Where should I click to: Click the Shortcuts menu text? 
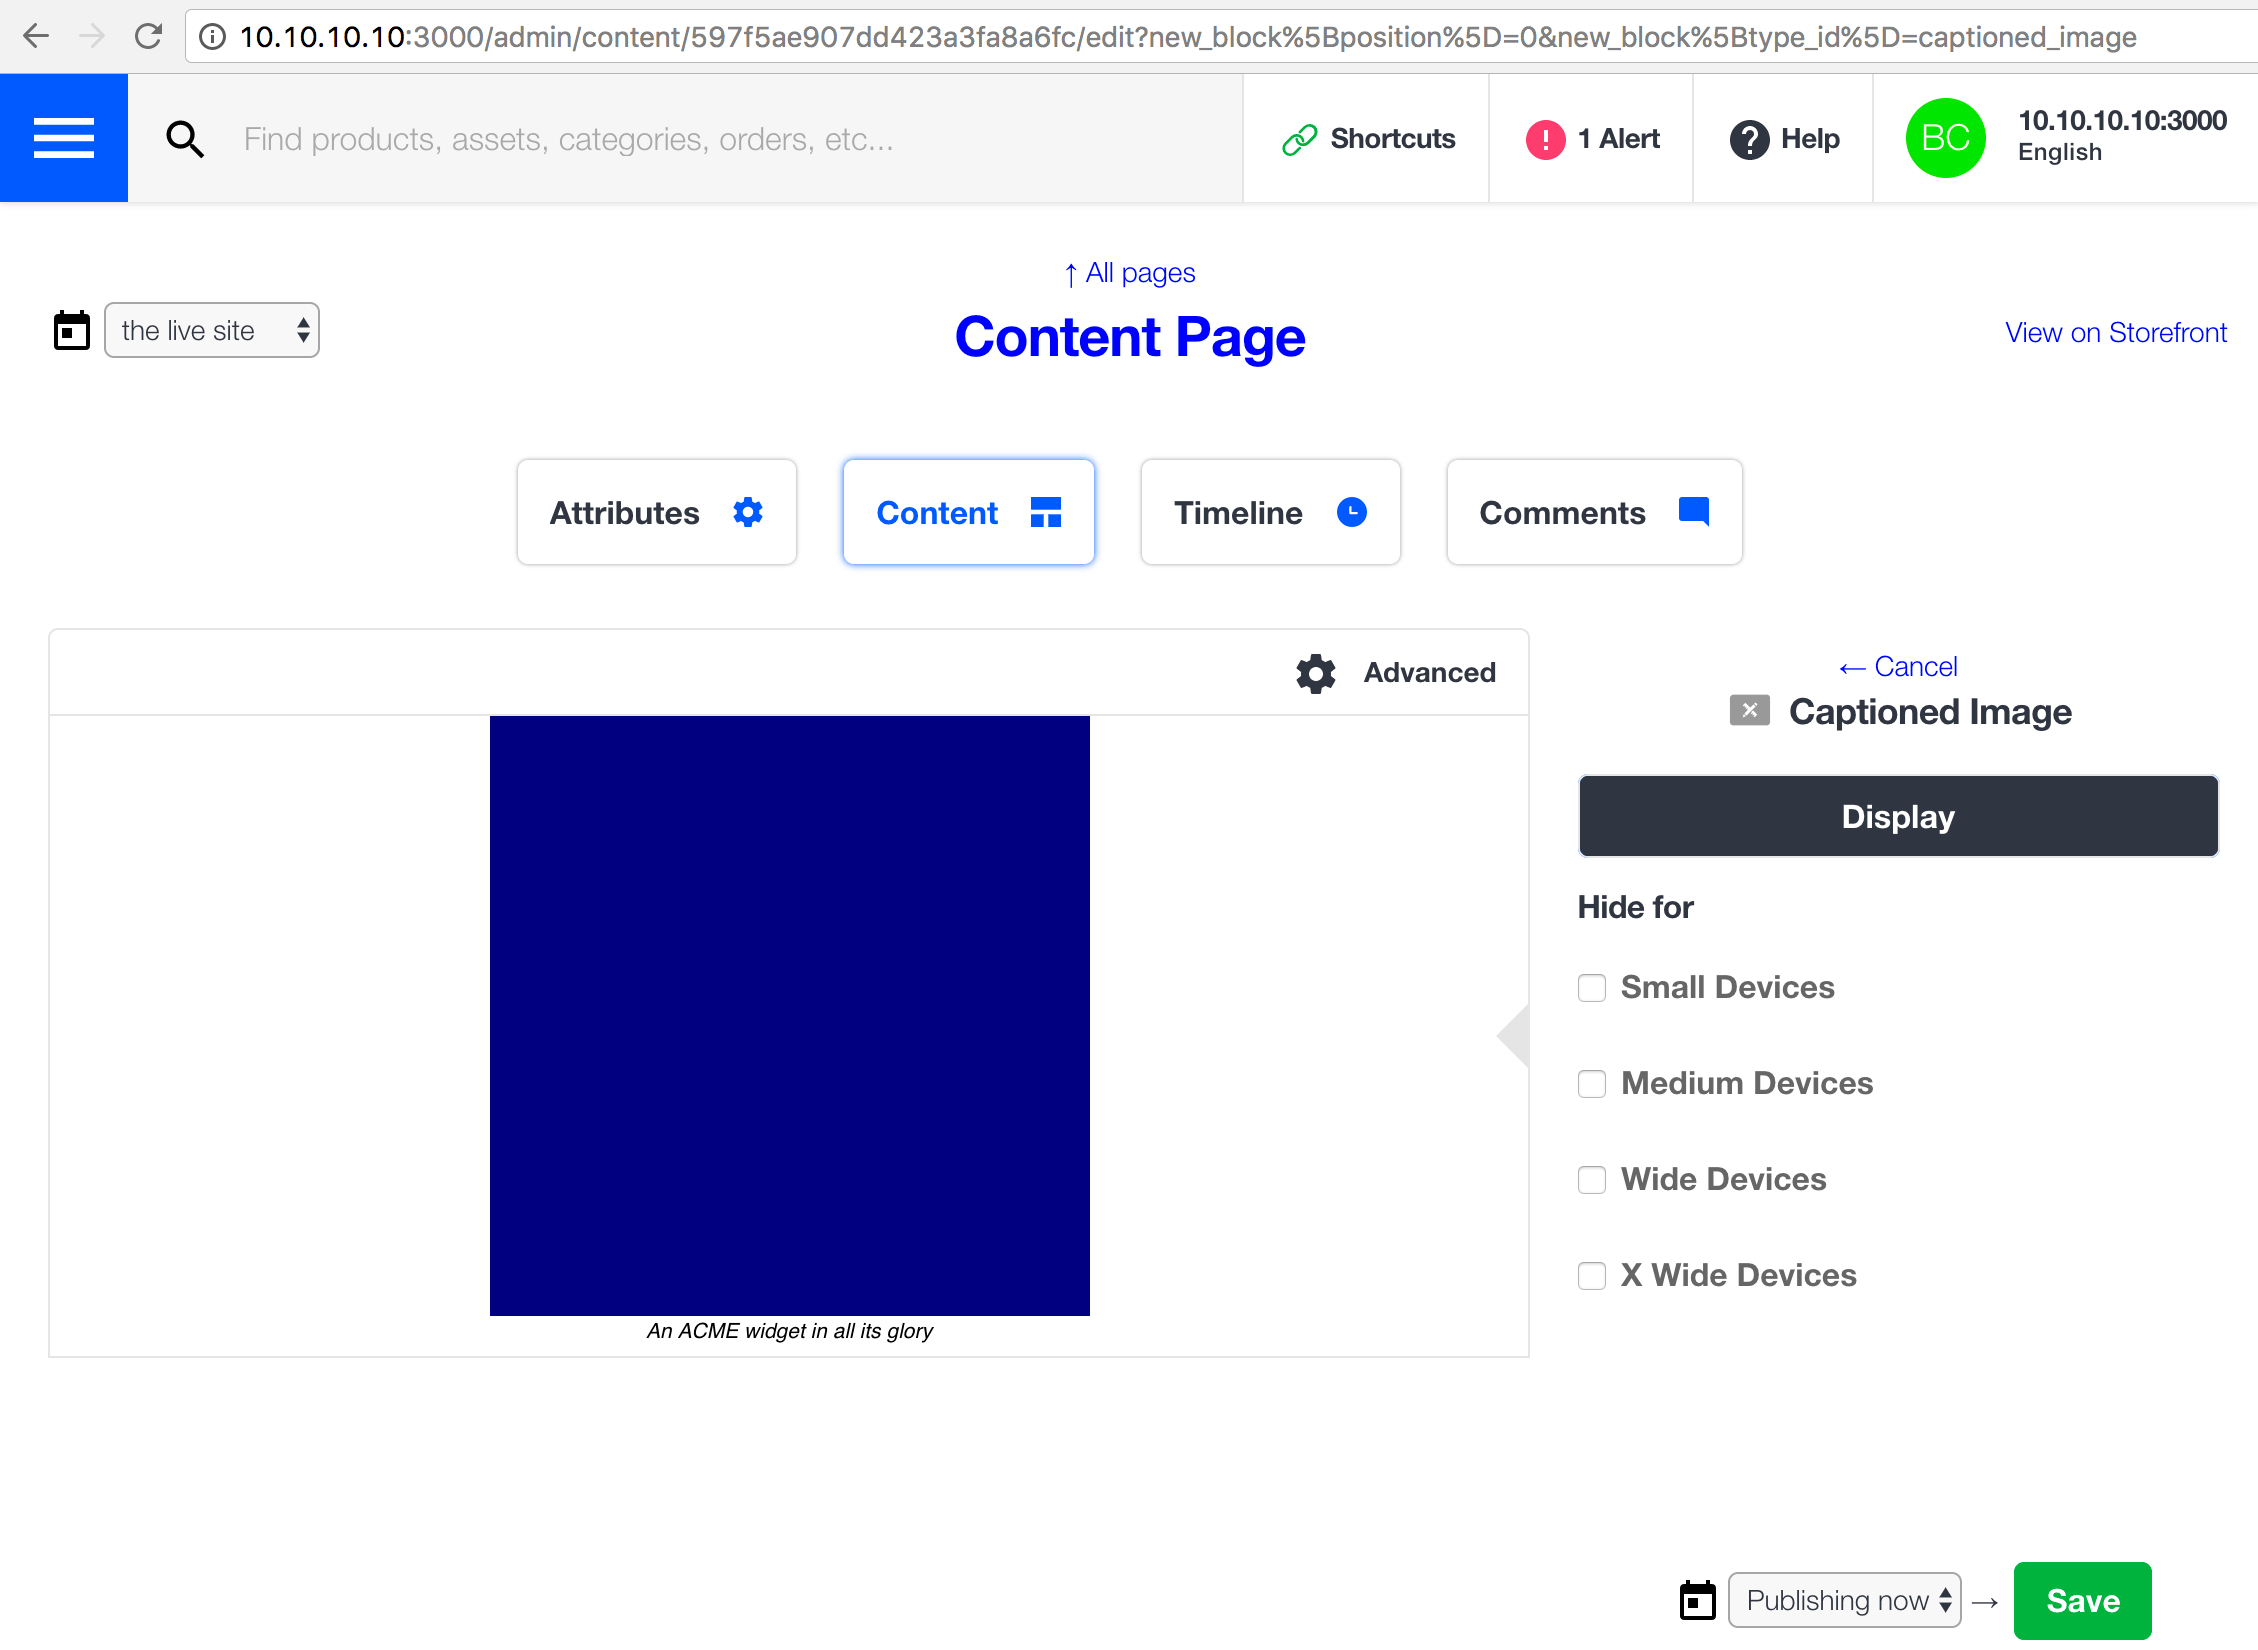[1393, 139]
